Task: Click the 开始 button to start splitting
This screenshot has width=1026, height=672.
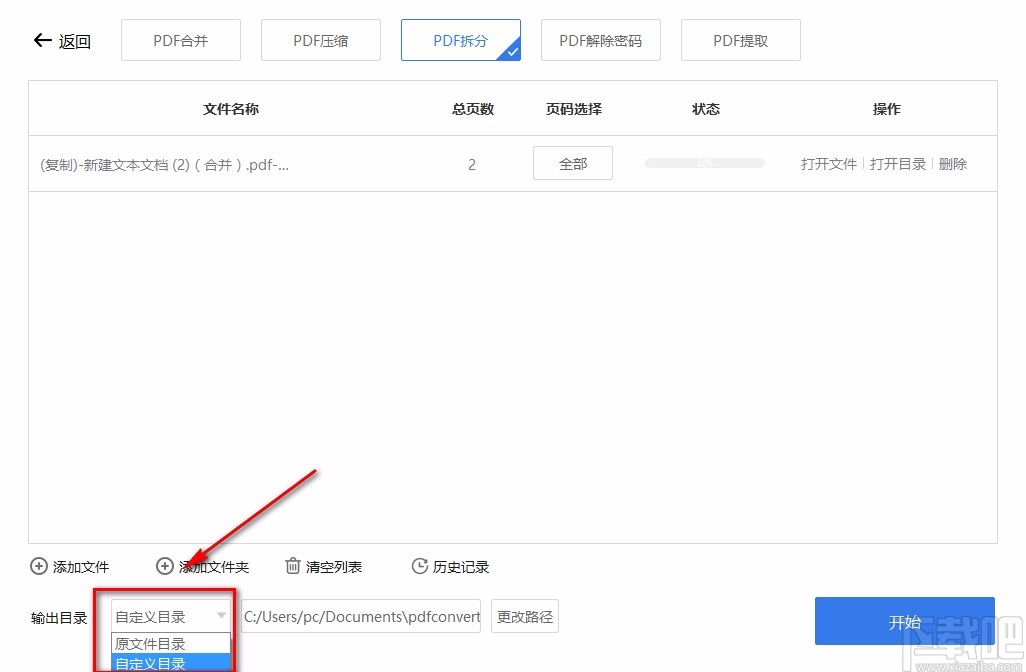Action: [903, 620]
